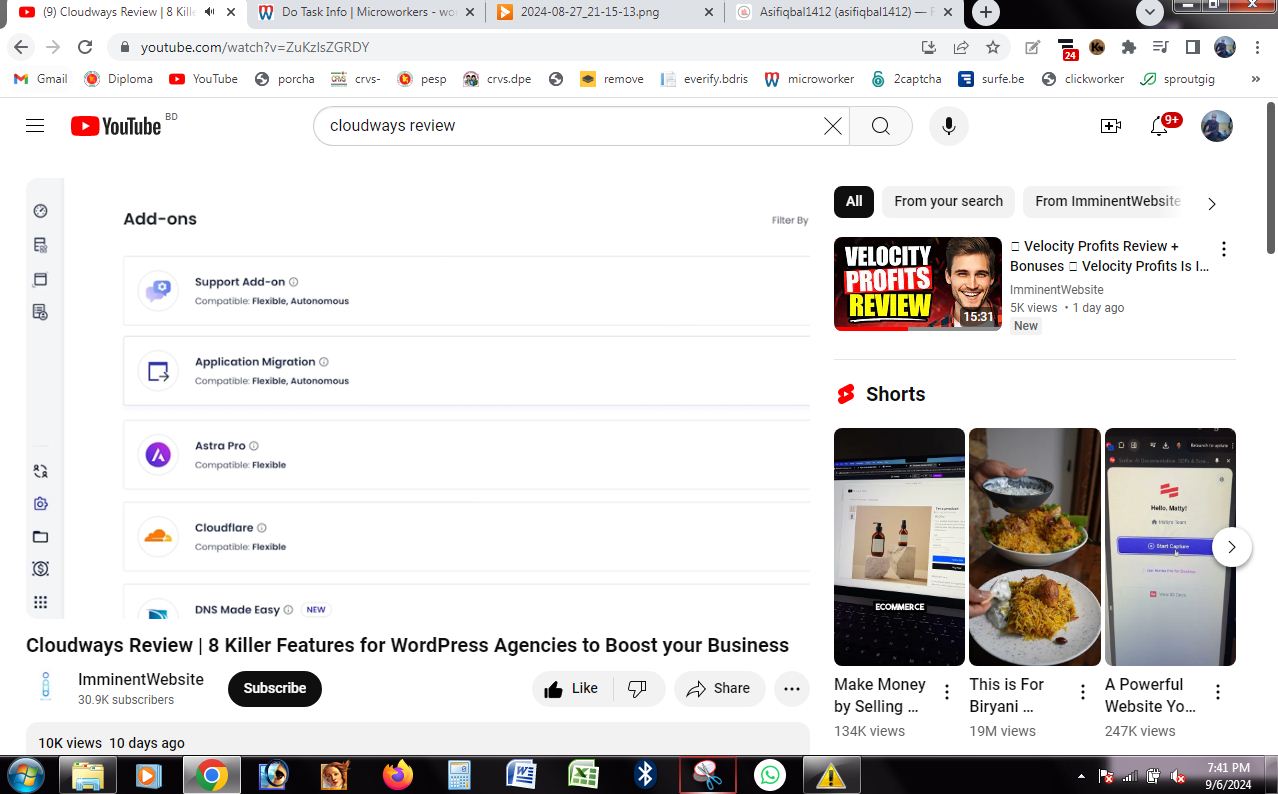Image resolution: width=1278 pixels, height=794 pixels.
Task: Open WhatsApp from the taskbar
Action: click(769, 775)
